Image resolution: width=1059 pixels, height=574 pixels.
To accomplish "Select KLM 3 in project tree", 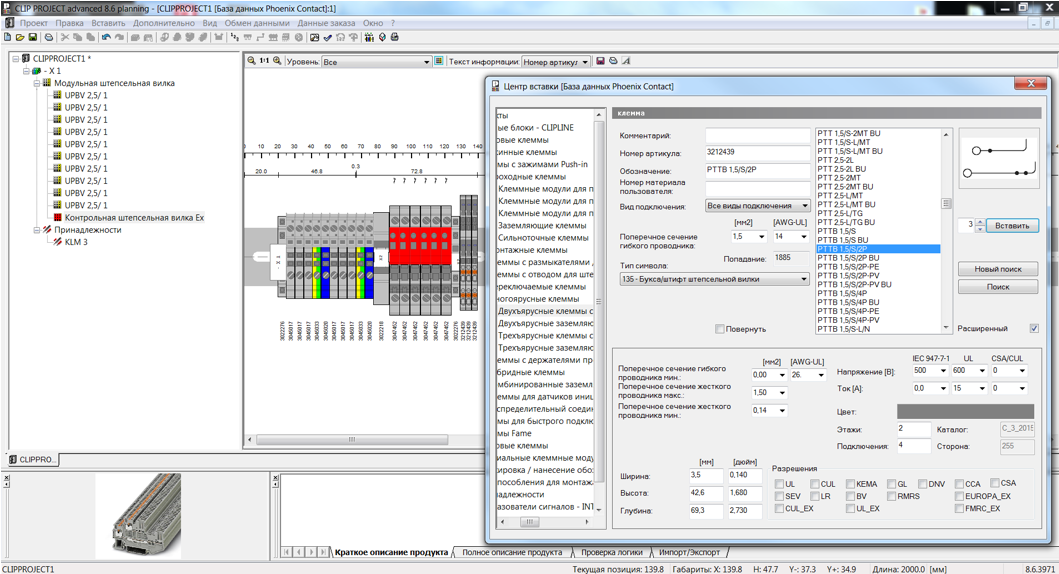I will [x=76, y=242].
